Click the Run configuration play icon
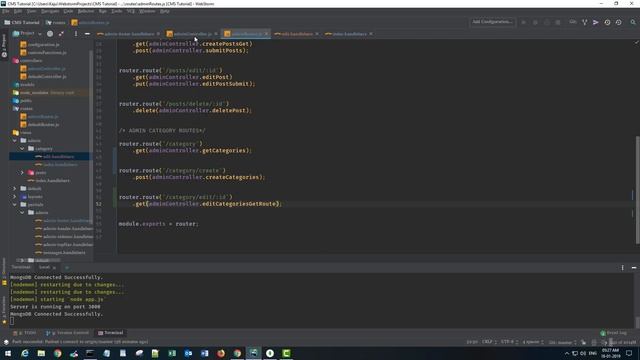 coord(524,22)
